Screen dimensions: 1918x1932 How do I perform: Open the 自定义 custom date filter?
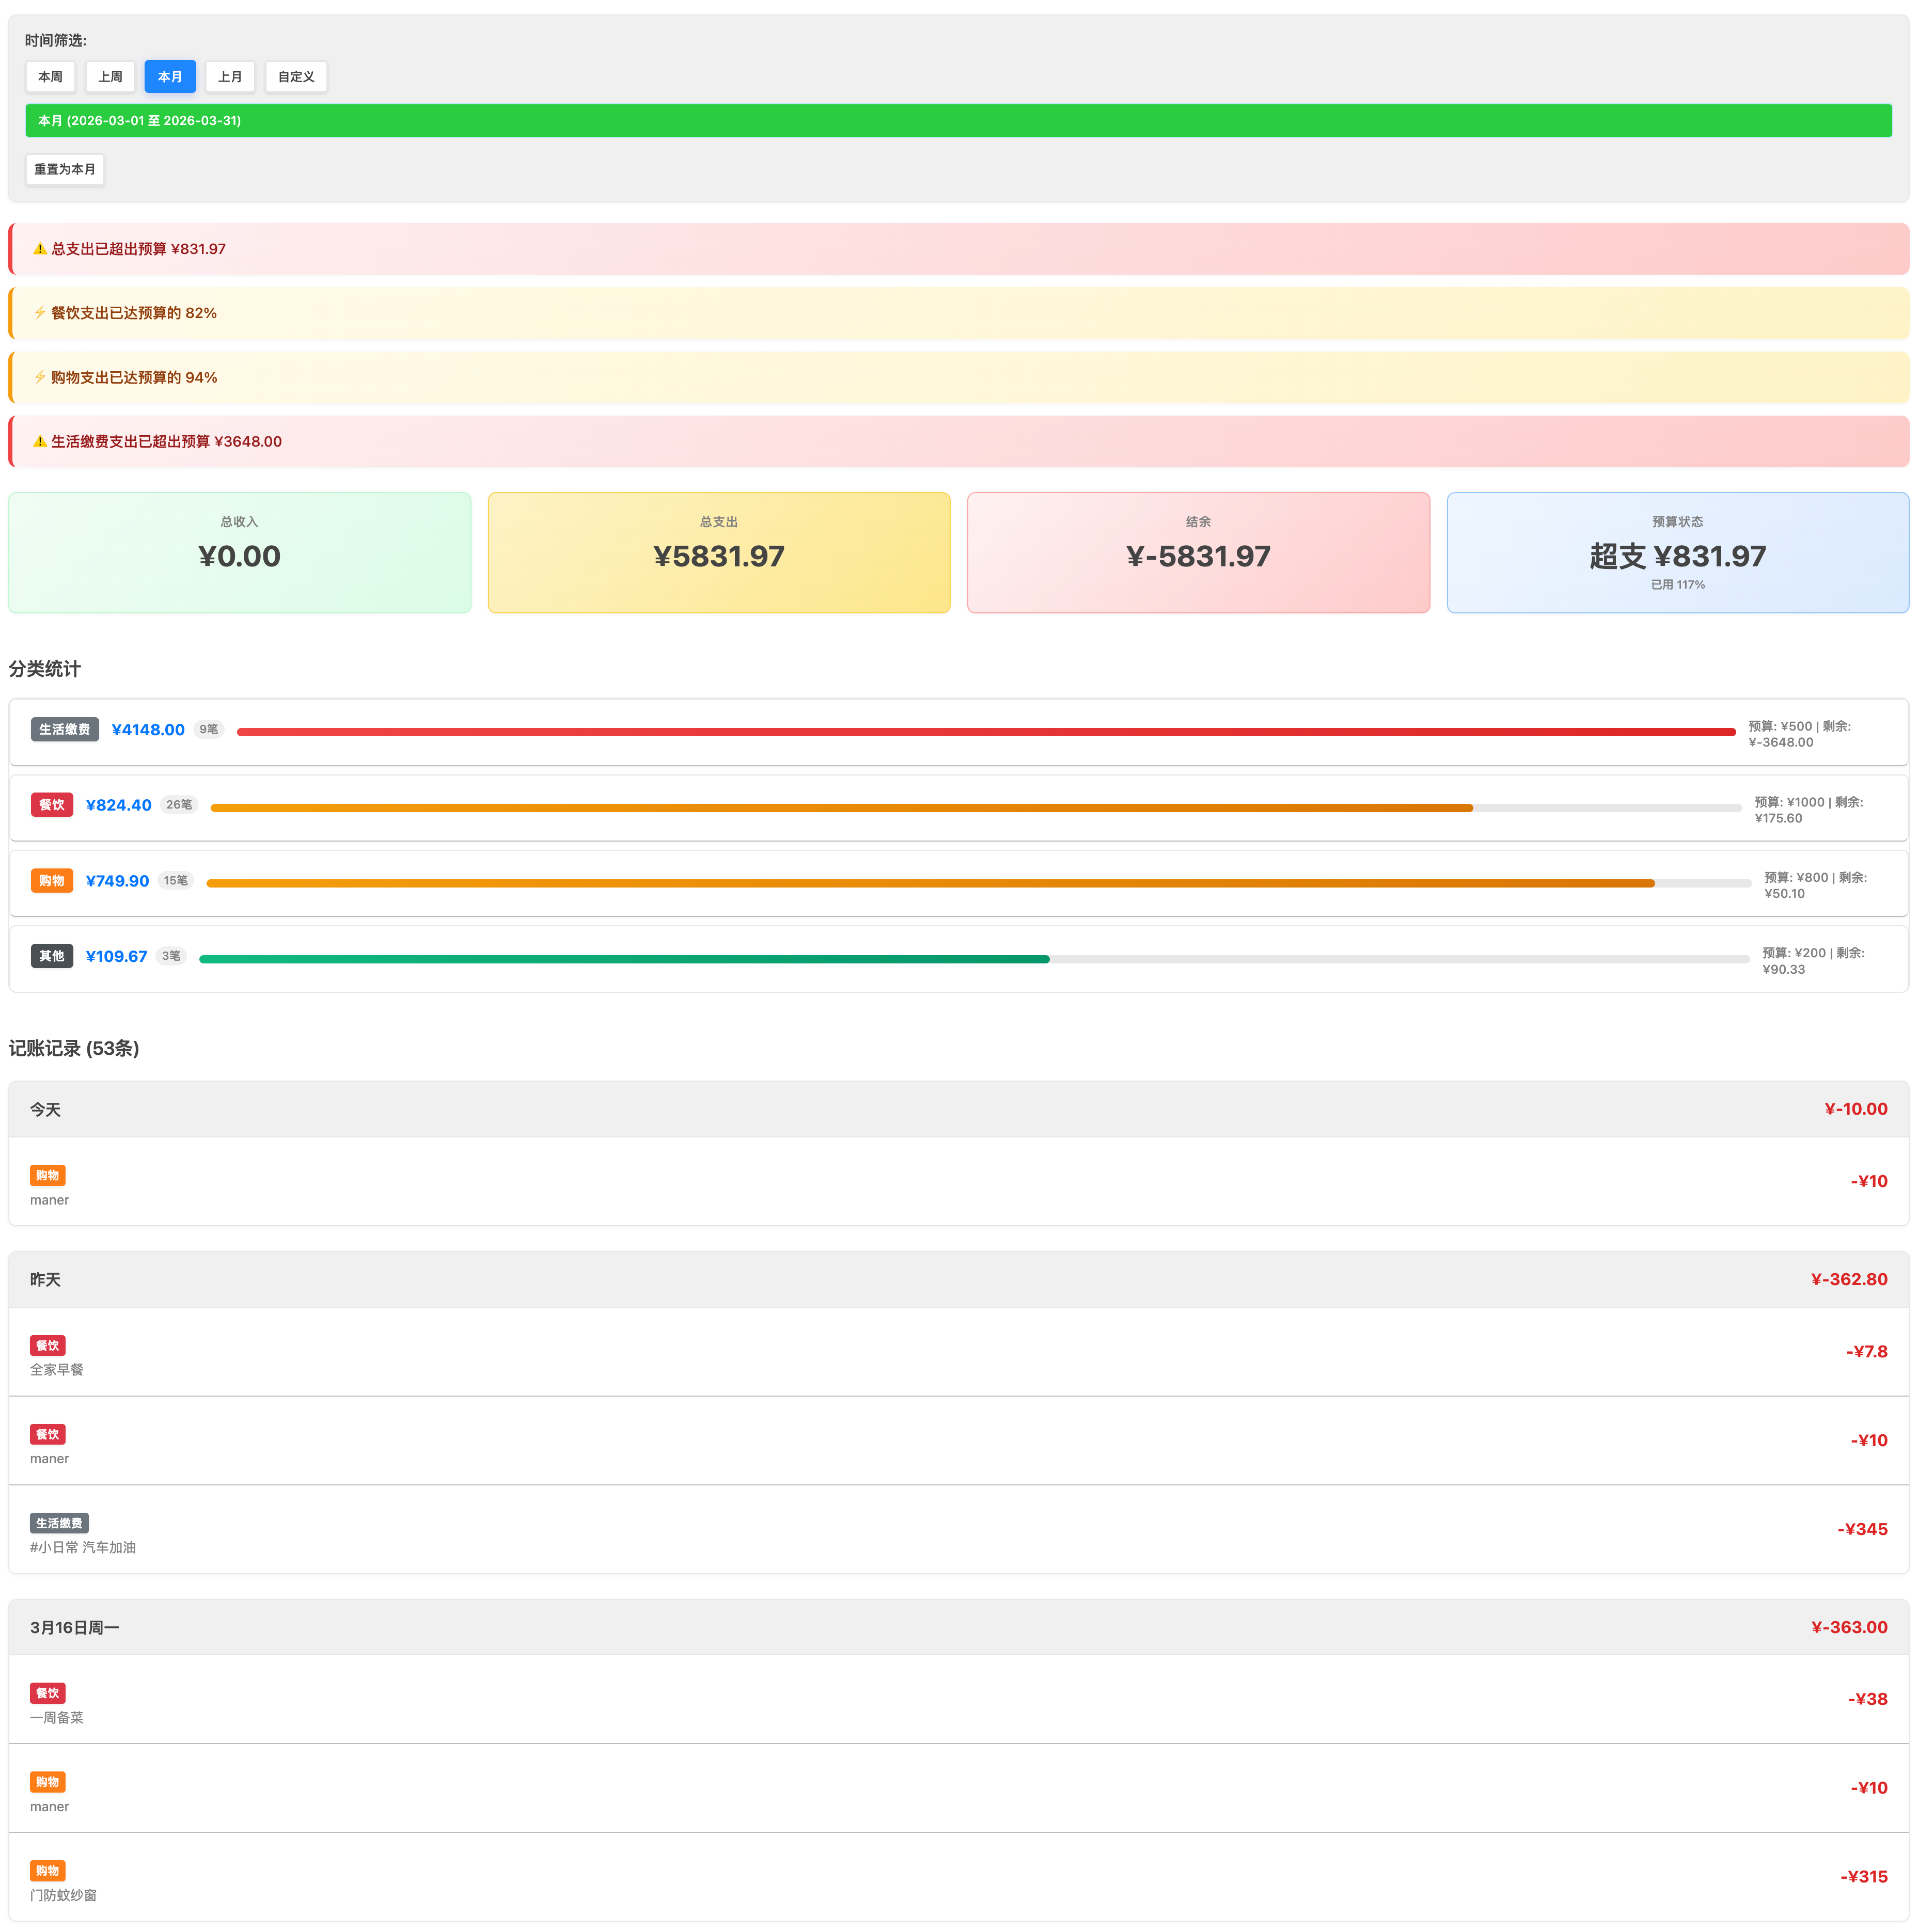click(296, 77)
